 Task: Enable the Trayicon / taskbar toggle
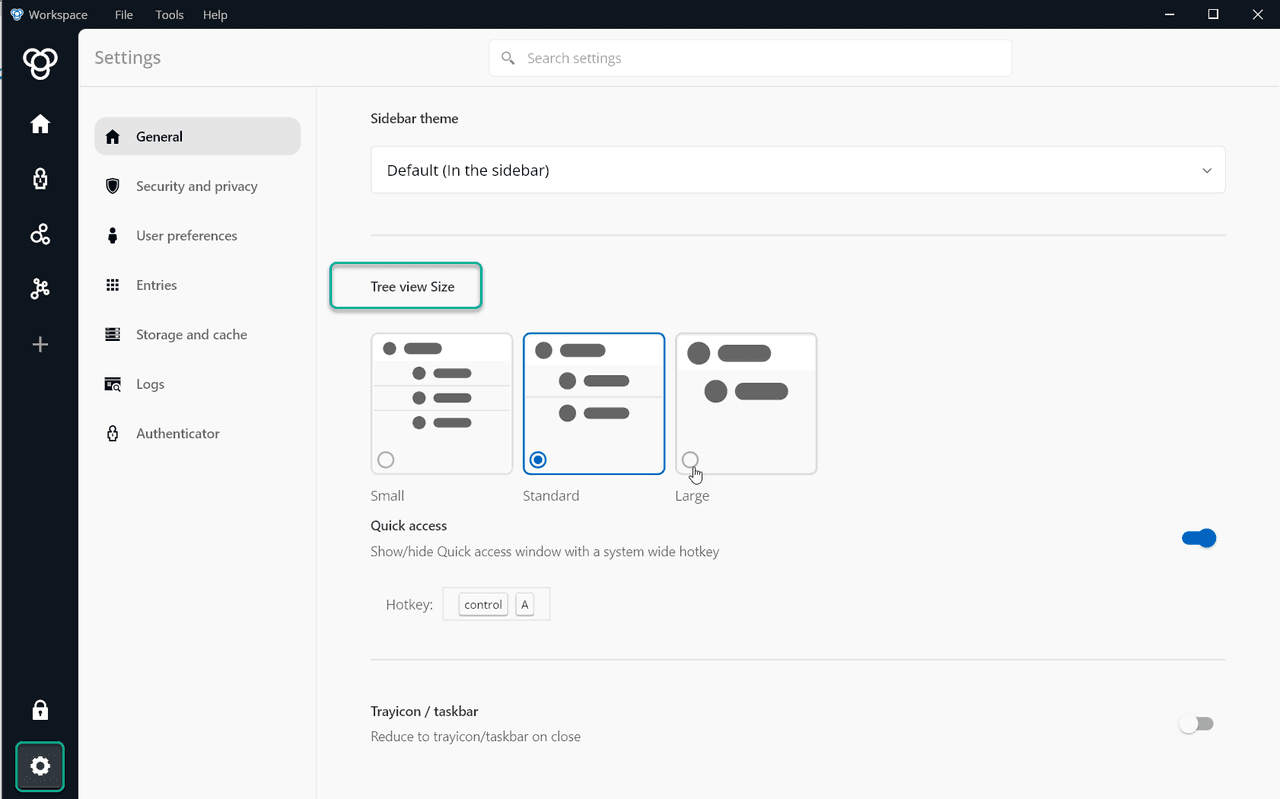click(x=1196, y=724)
